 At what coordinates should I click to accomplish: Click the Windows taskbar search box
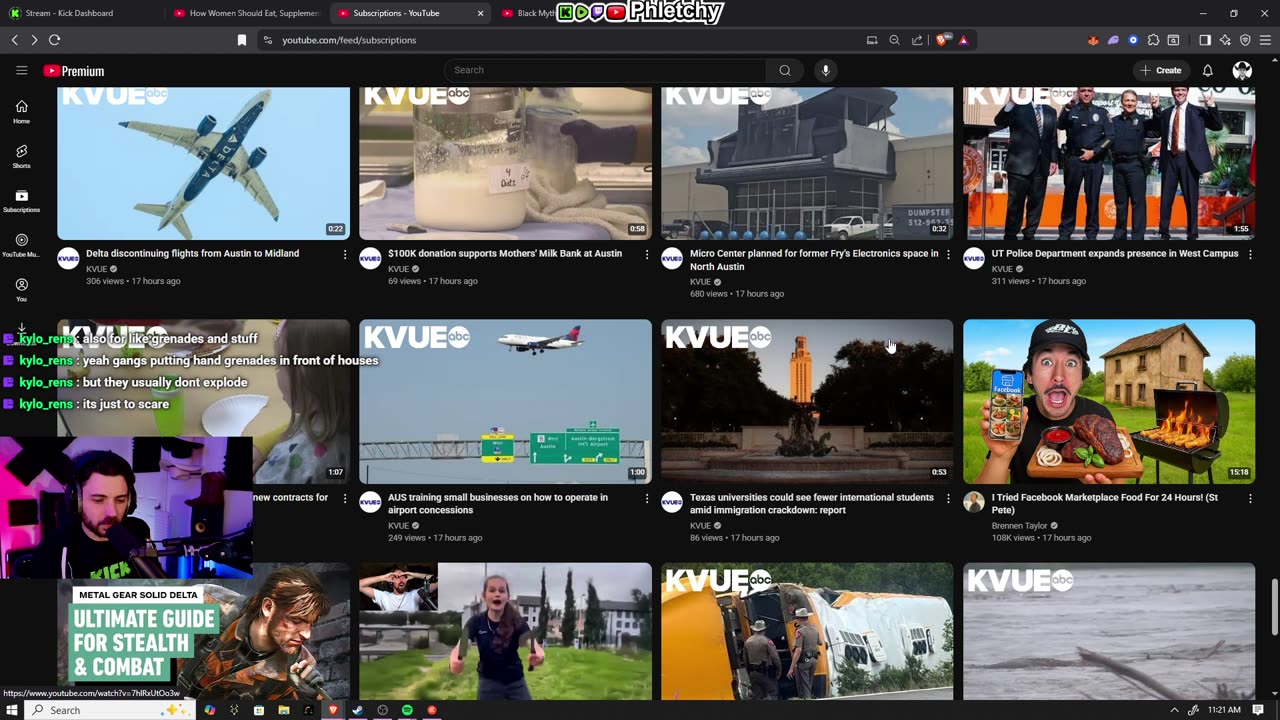coord(108,710)
